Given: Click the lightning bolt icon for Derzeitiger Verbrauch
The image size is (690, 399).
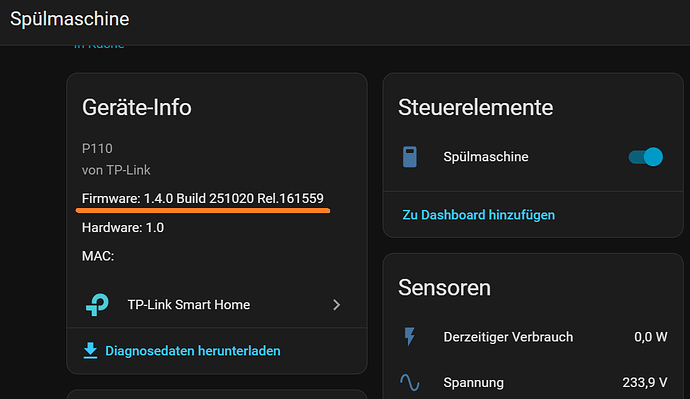Looking at the screenshot, I should (x=410, y=337).
